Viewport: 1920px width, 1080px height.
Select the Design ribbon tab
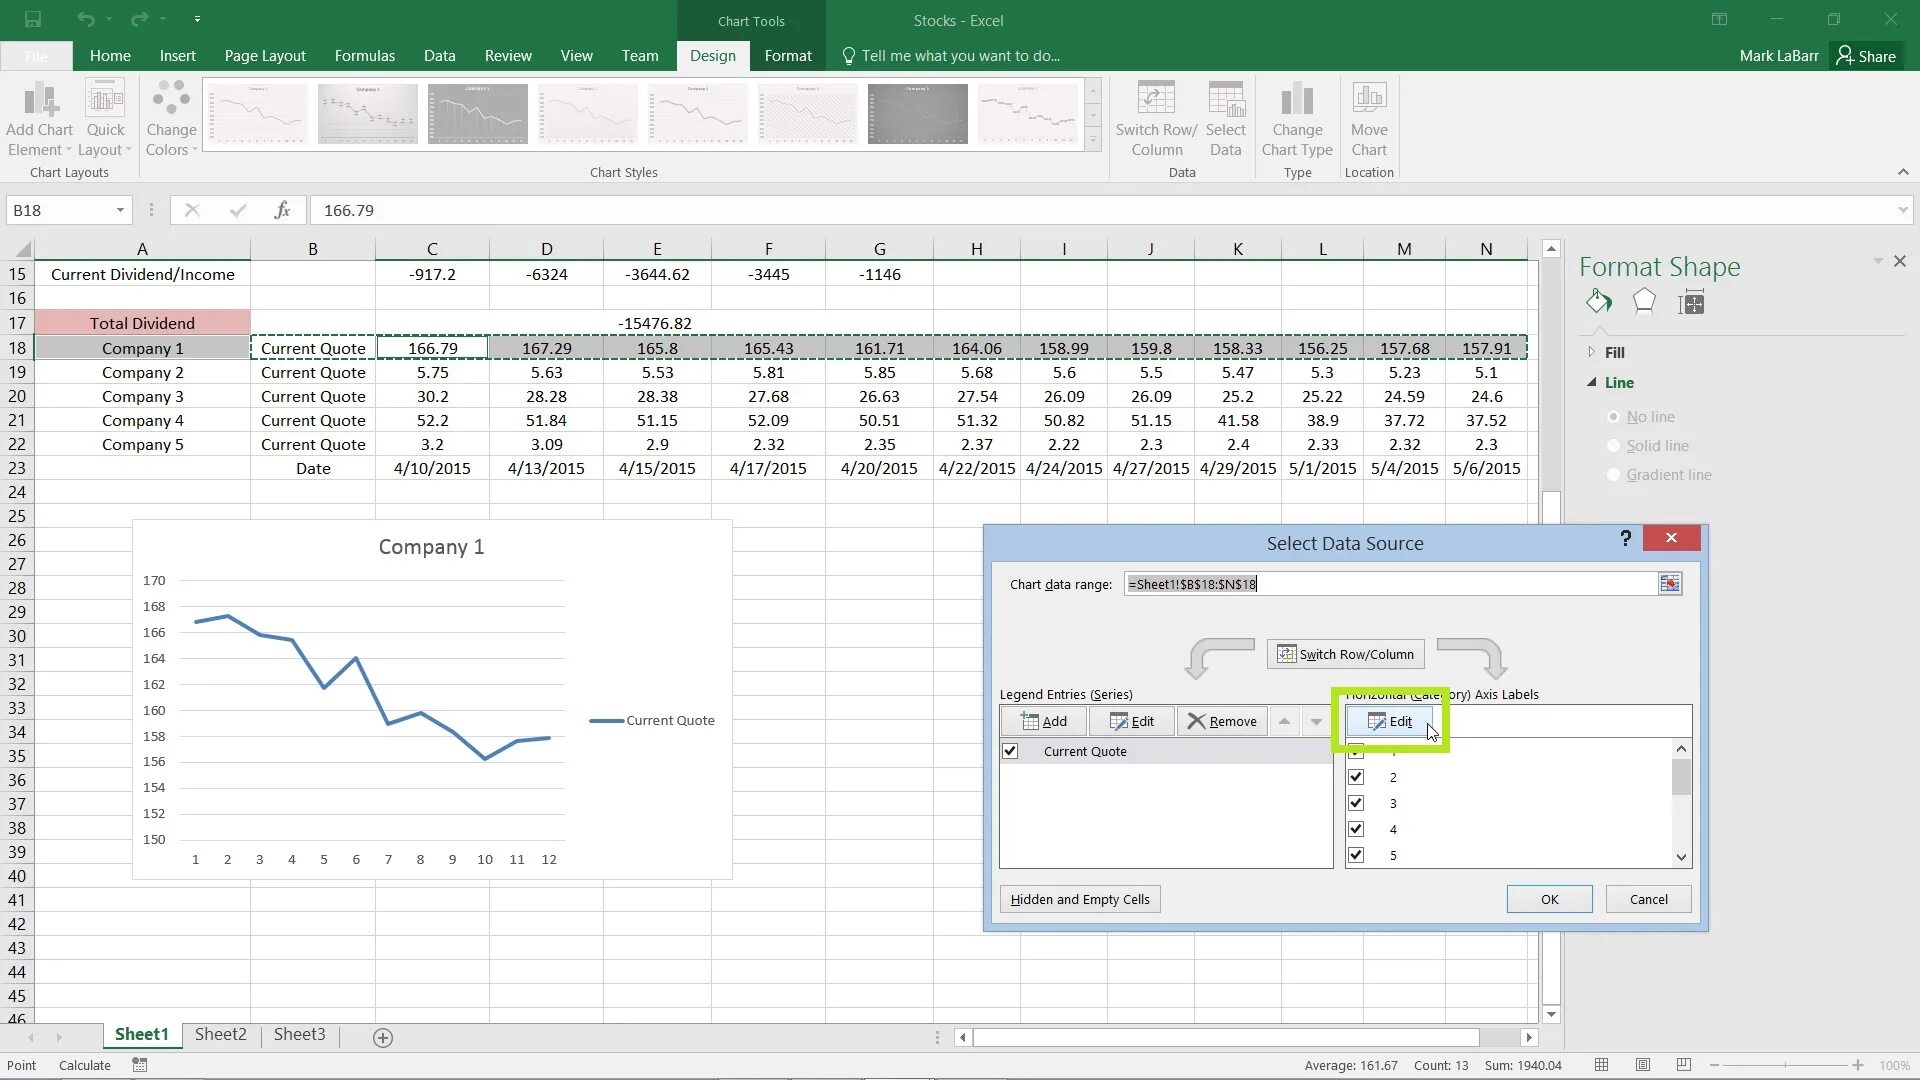click(x=712, y=55)
